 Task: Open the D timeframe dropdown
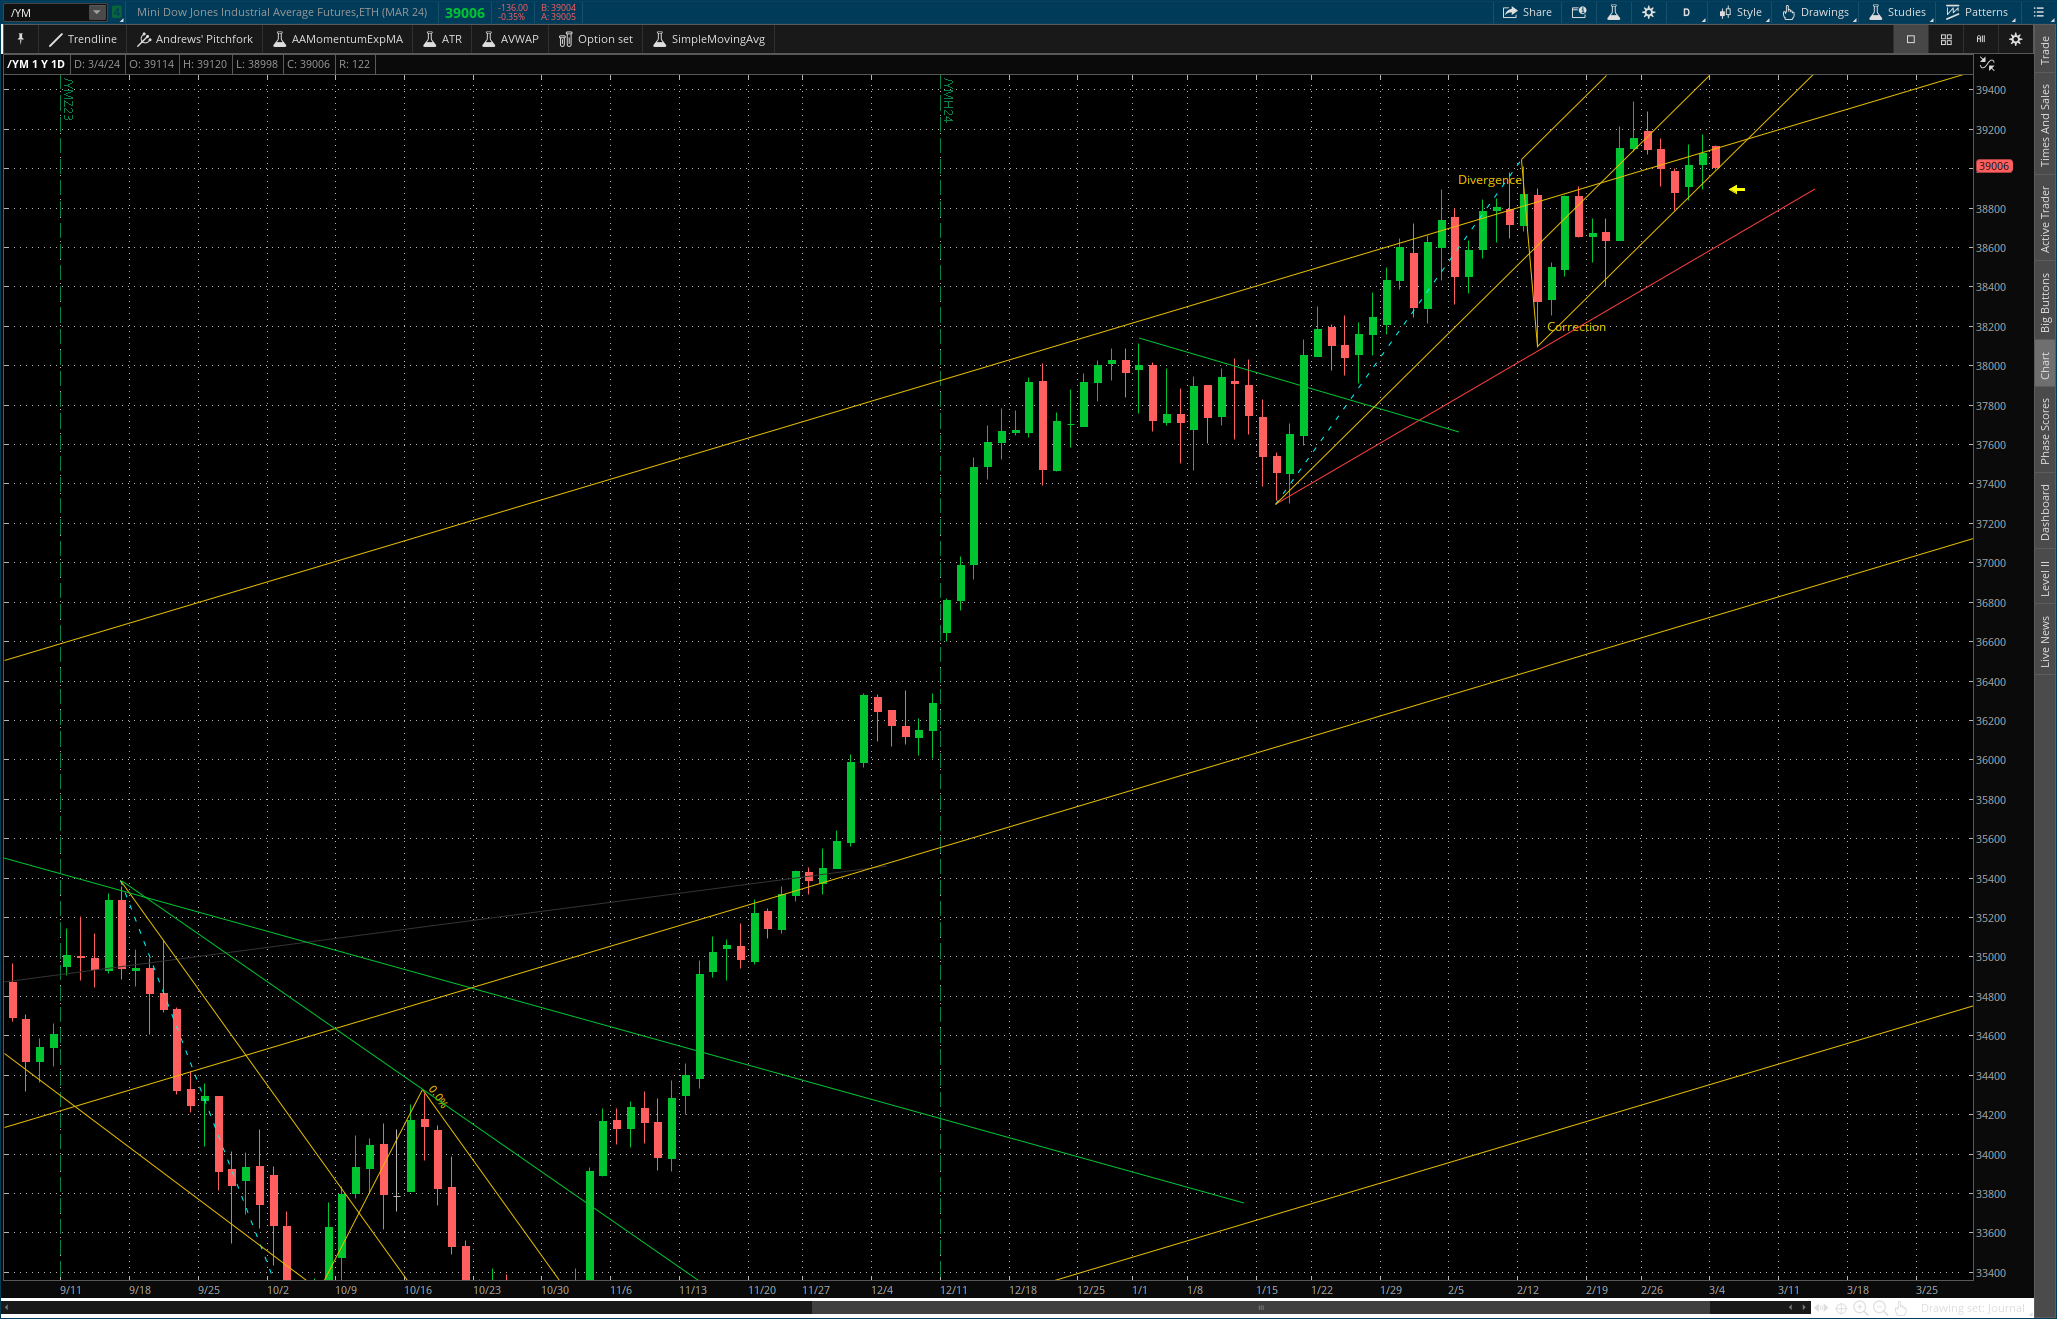pos(1688,12)
